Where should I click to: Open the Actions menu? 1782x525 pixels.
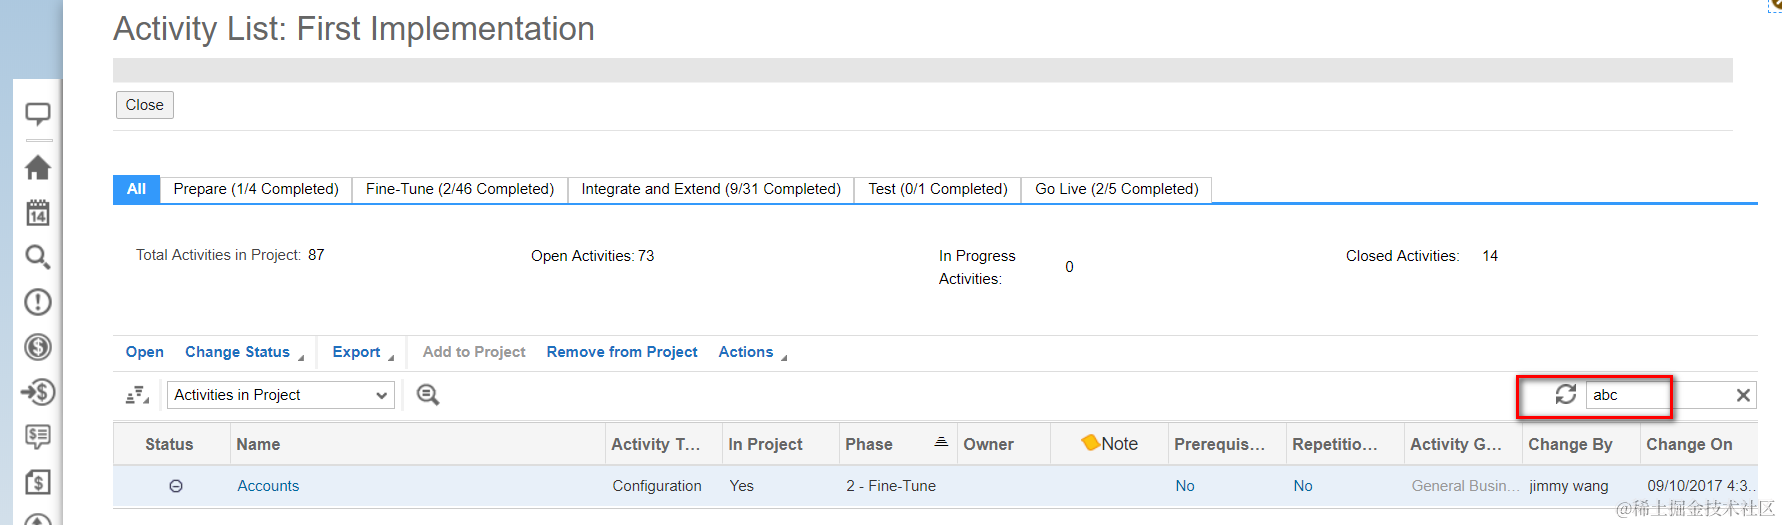click(752, 352)
